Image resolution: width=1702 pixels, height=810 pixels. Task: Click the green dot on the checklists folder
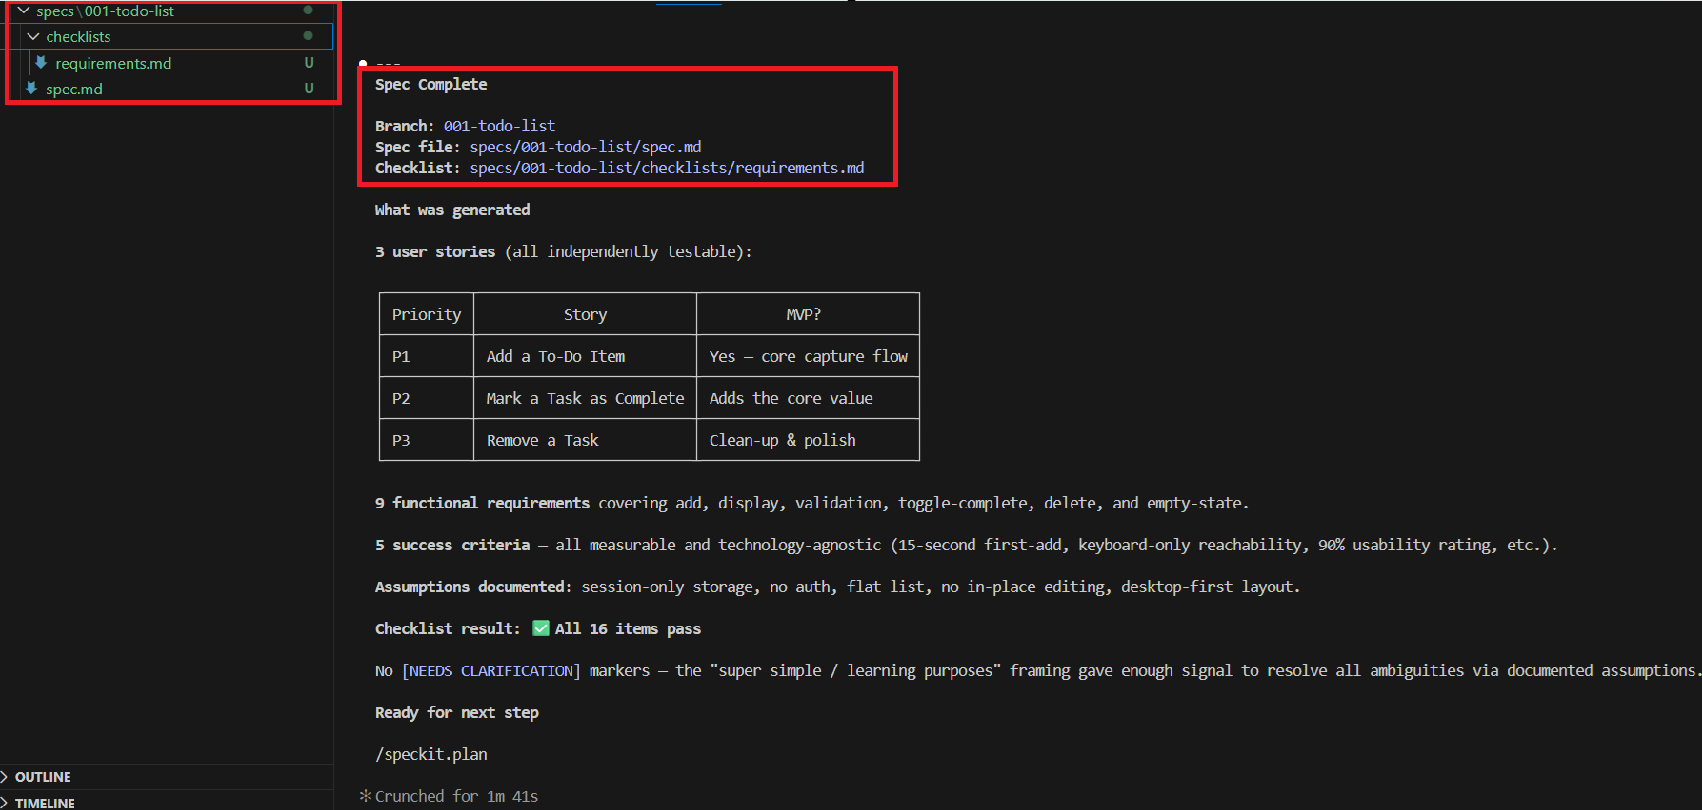308,36
